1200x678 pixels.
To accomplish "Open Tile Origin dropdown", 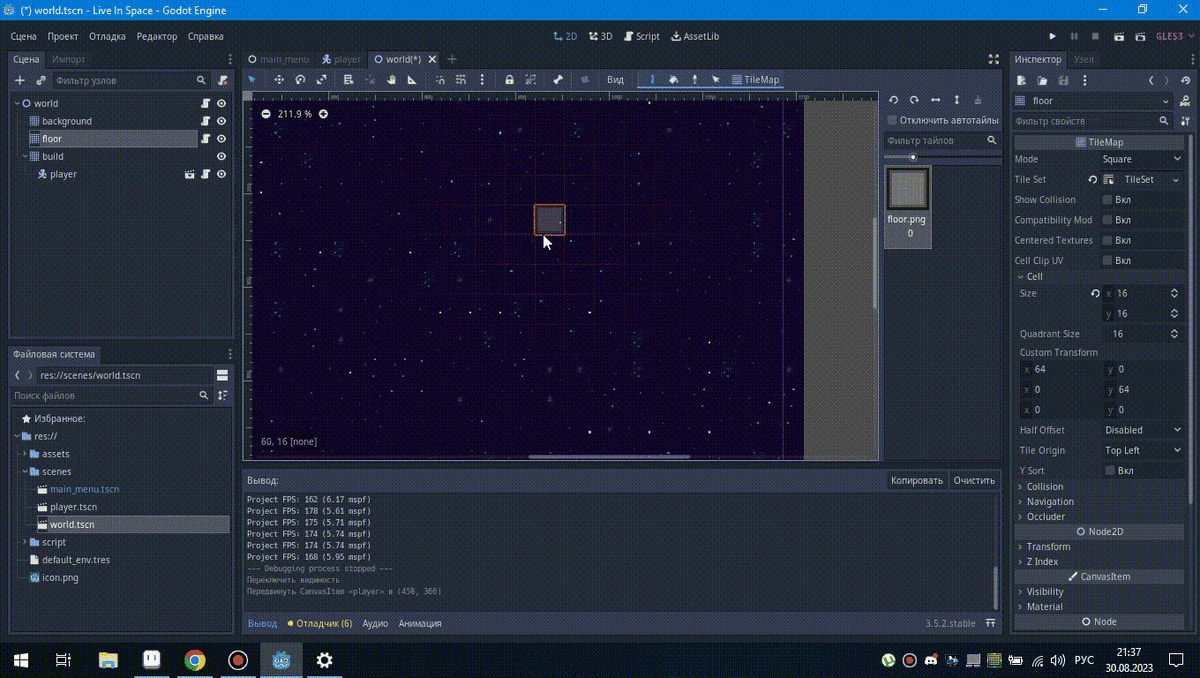I will (1143, 450).
